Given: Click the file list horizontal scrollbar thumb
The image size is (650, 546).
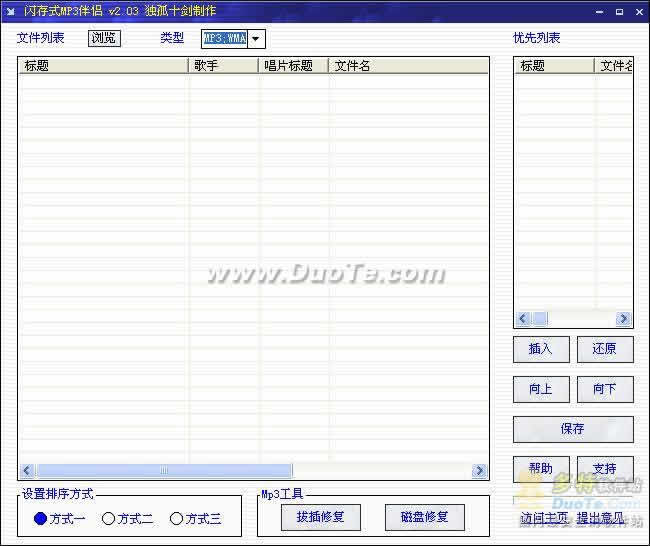Looking at the screenshot, I should (x=164, y=470).
